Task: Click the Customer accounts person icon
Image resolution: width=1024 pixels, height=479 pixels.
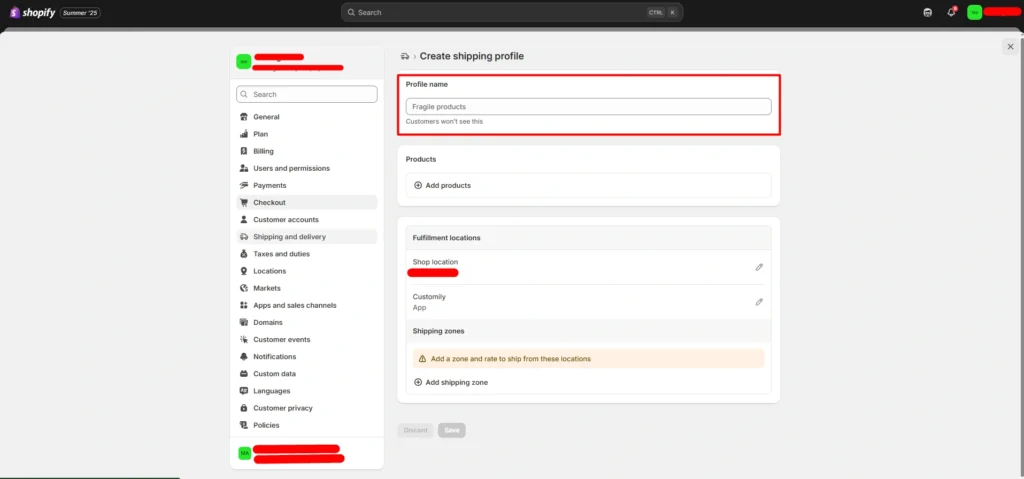Action: [x=244, y=220]
